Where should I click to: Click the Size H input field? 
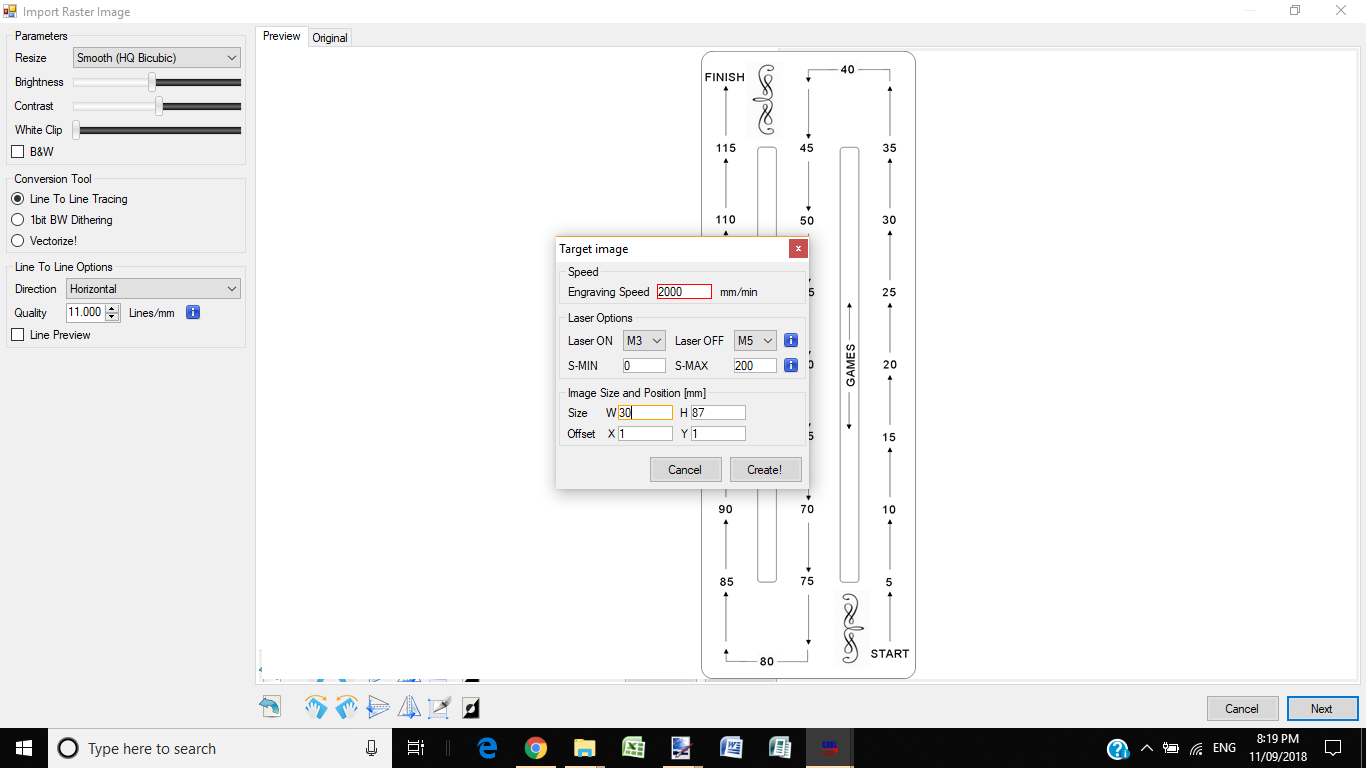tap(718, 412)
